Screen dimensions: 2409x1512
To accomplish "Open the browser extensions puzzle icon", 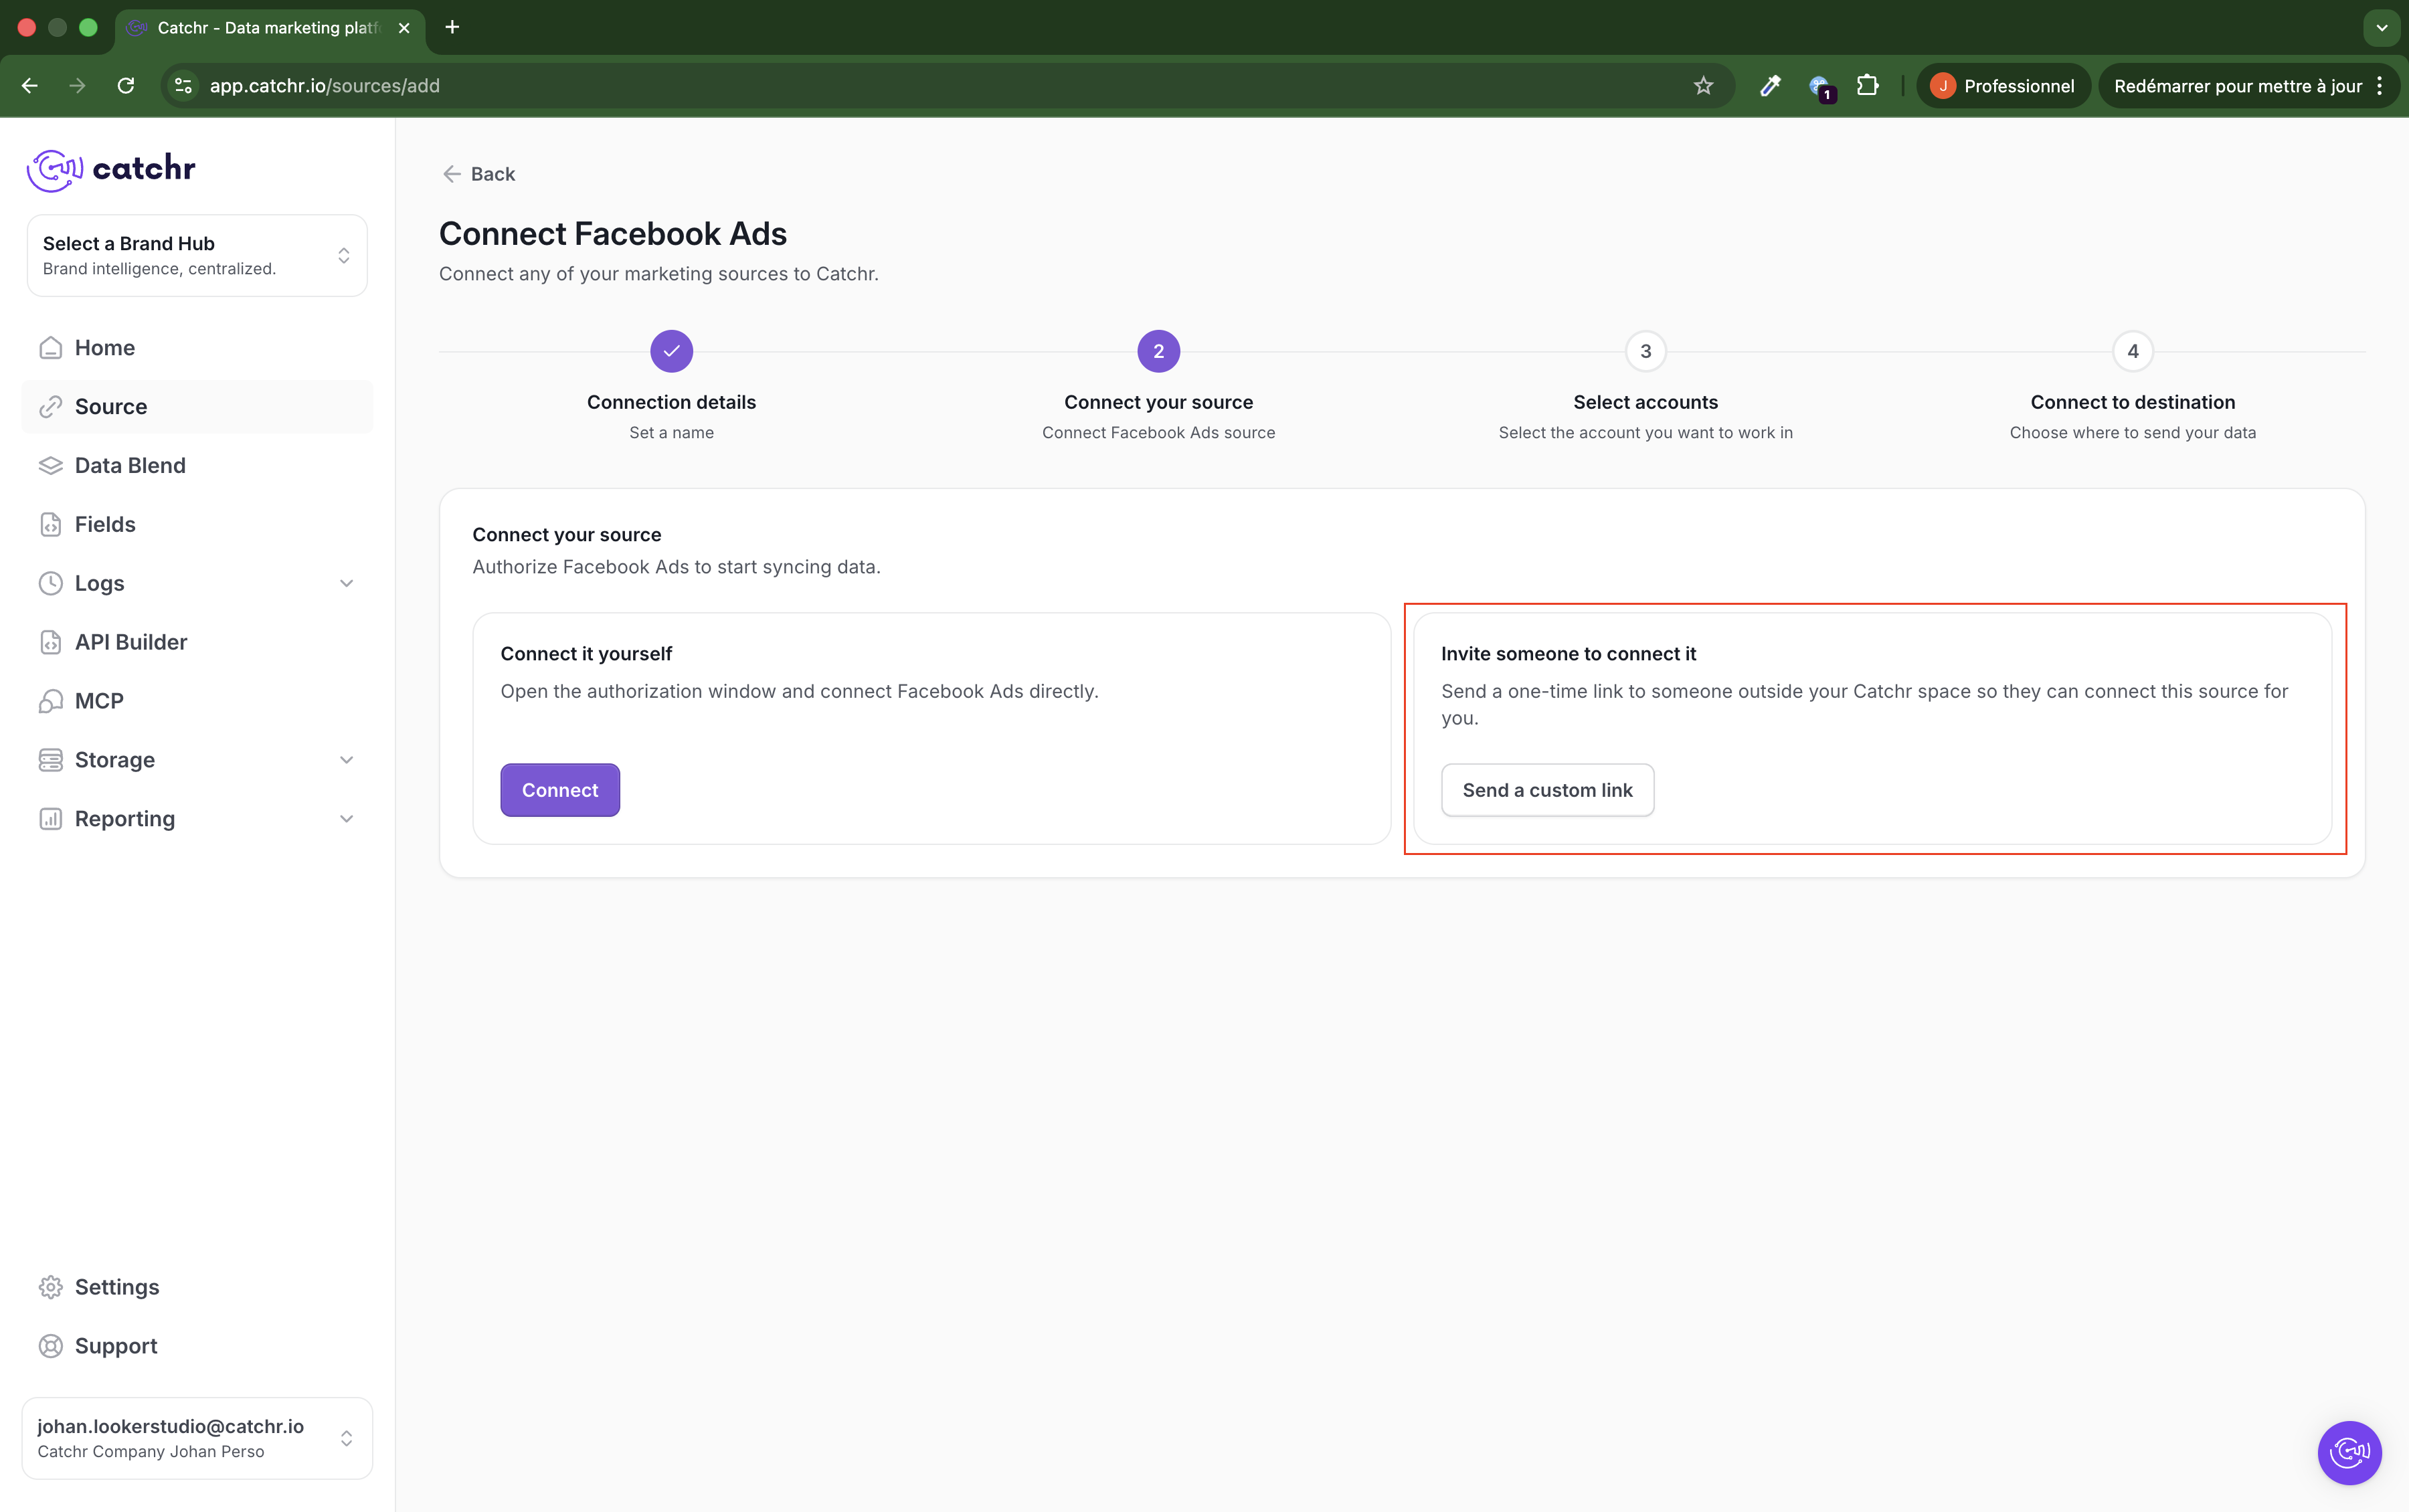I will (x=1867, y=86).
